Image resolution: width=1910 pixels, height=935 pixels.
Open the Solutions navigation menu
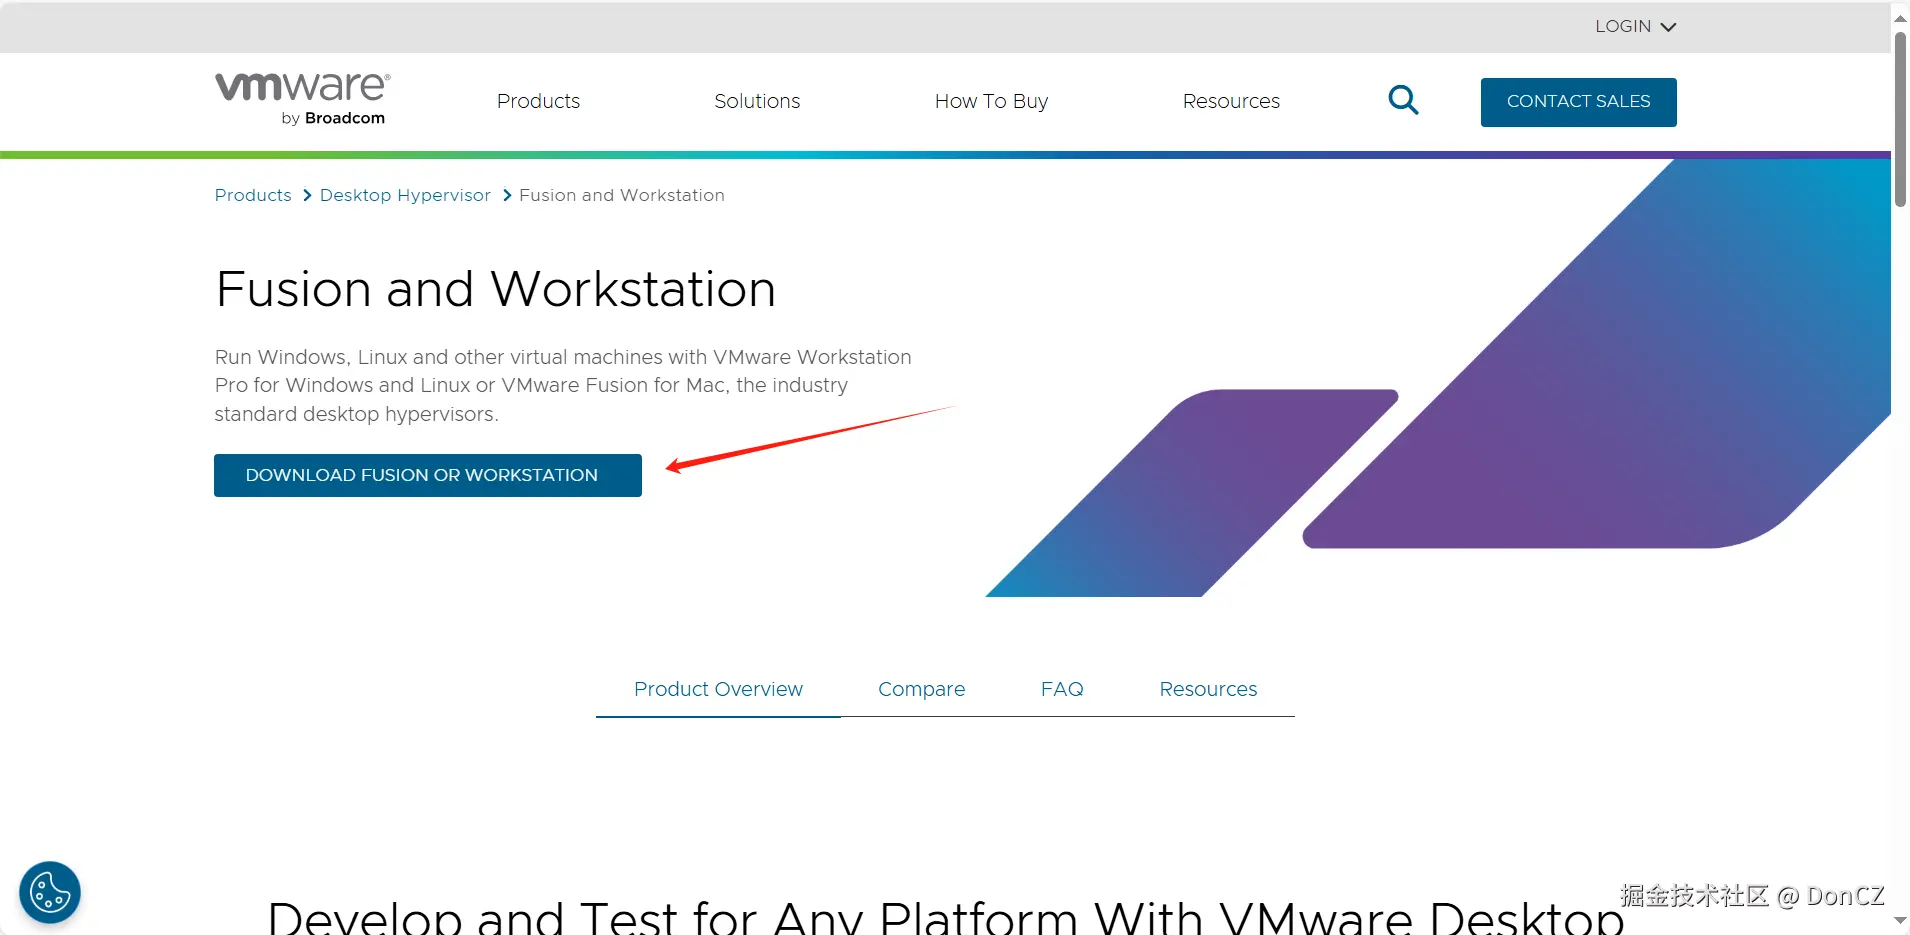(x=757, y=101)
